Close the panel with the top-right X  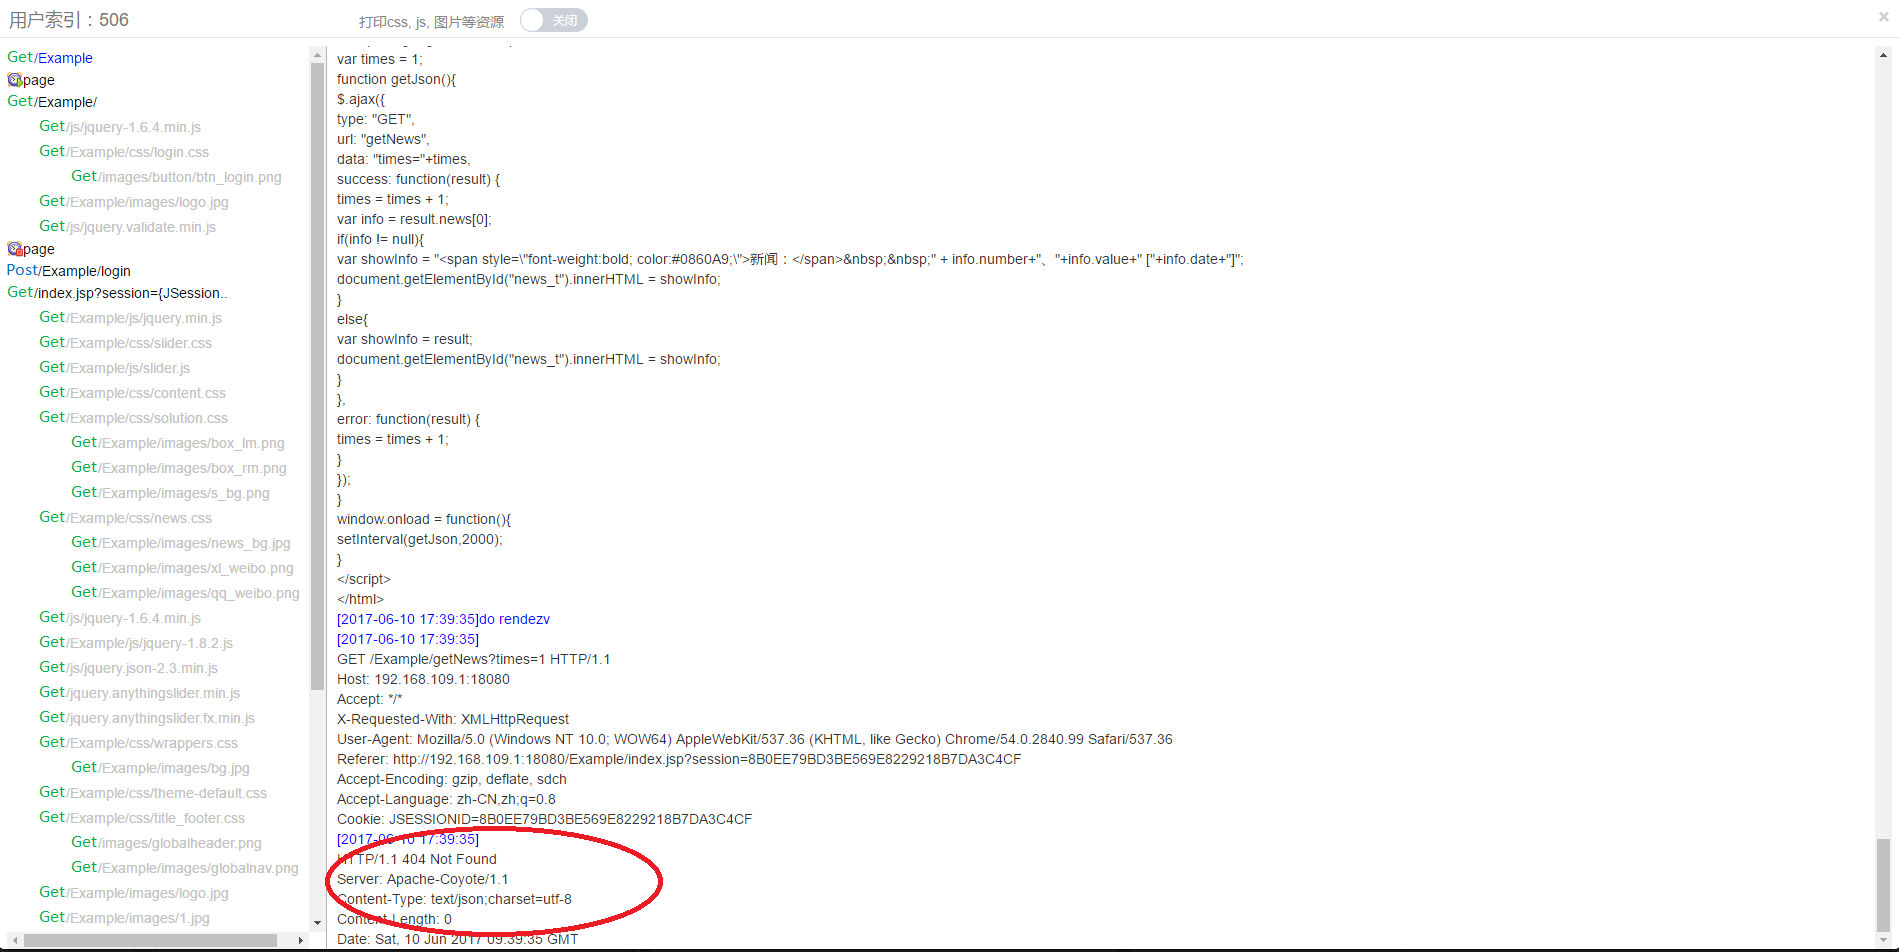tap(1884, 17)
